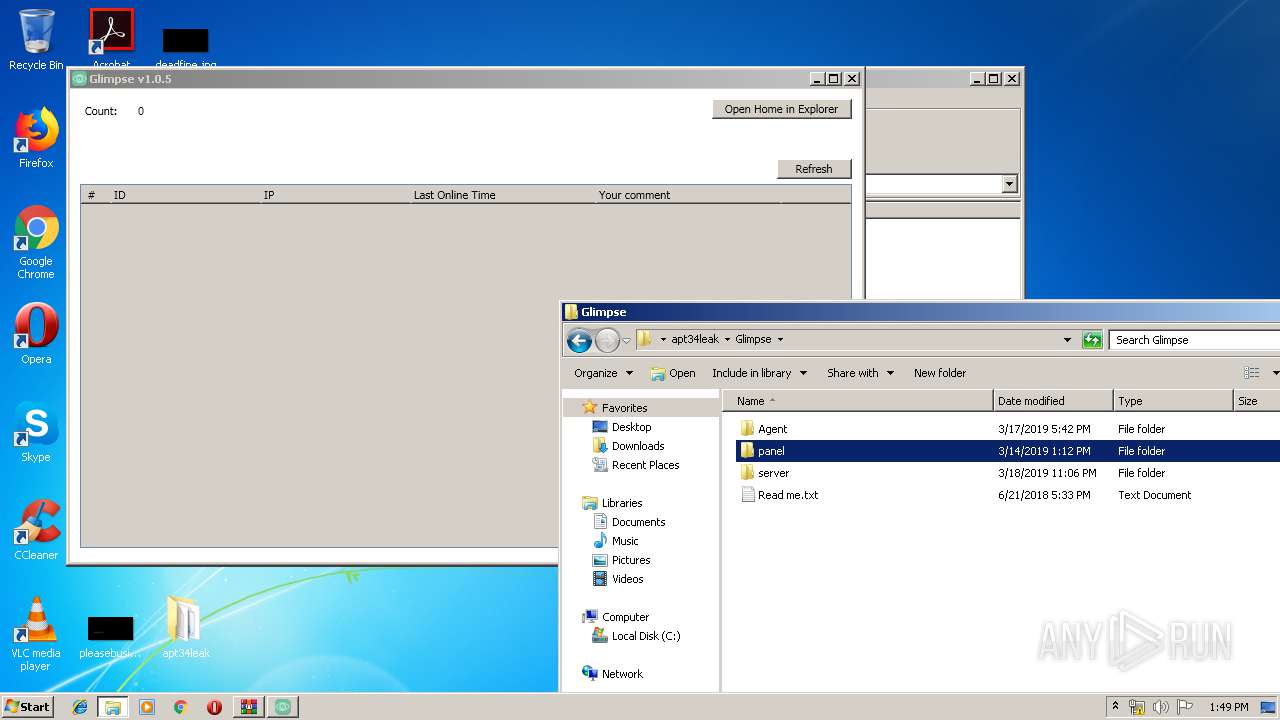Select the Agent folder icon
The image size is (1280, 720).
coord(747,428)
